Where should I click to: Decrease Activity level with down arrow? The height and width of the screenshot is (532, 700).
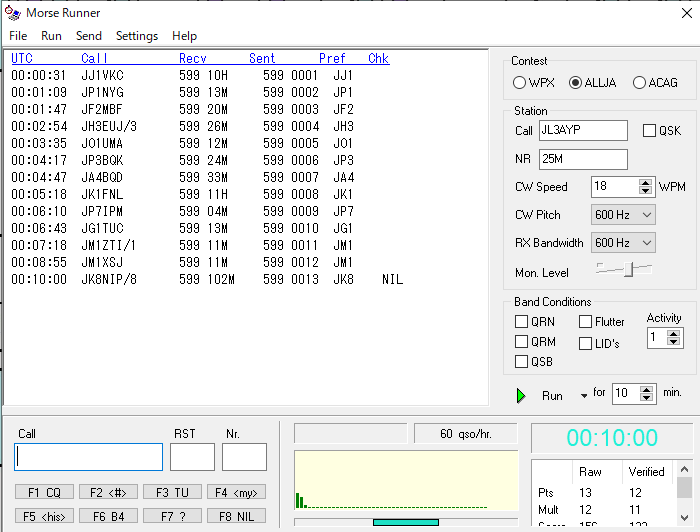(x=673, y=341)
